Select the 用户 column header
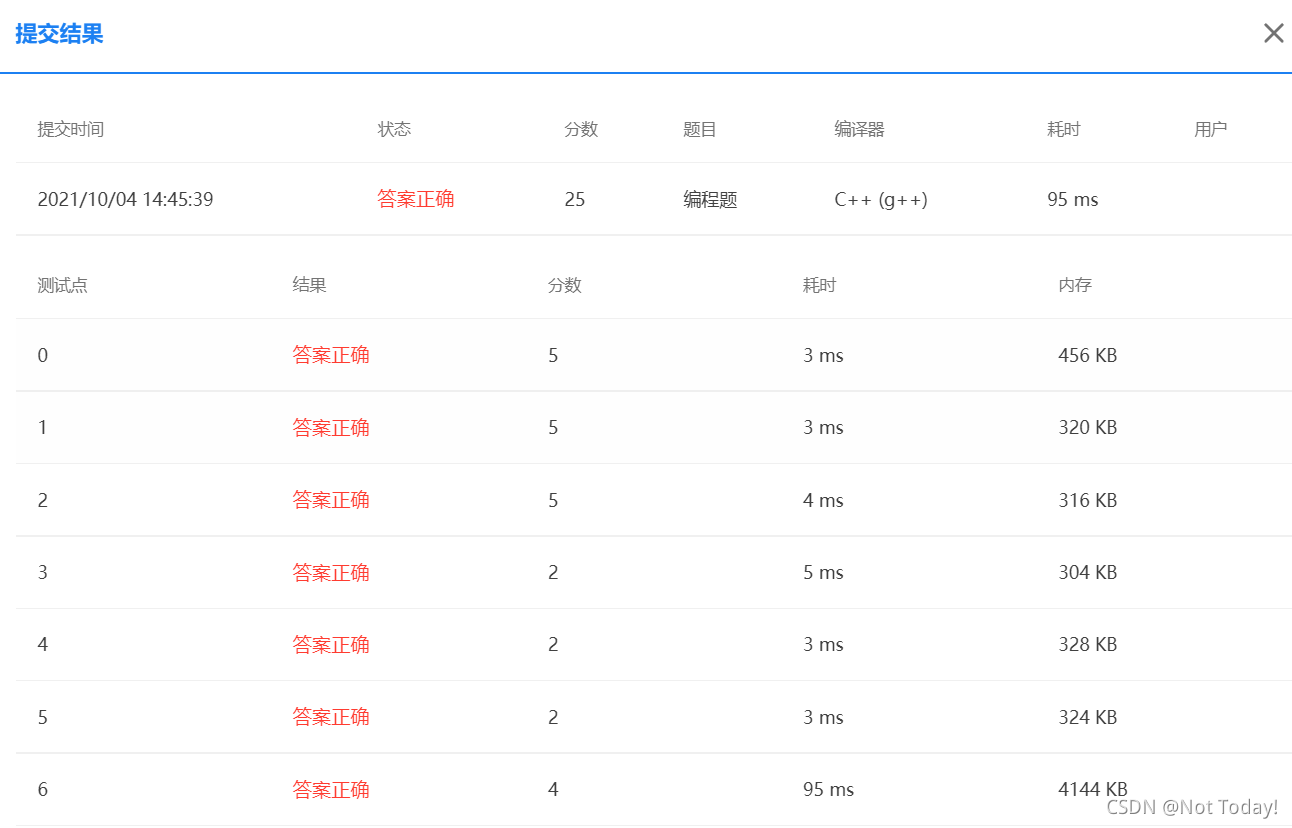The height and width of the screenshot is (828, 1292). coord(1211,129)
